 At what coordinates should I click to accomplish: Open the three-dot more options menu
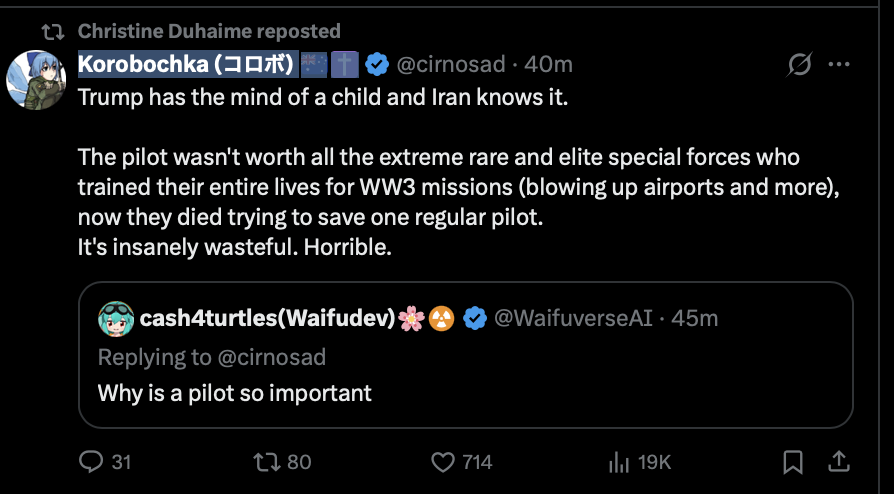[839, 65]
